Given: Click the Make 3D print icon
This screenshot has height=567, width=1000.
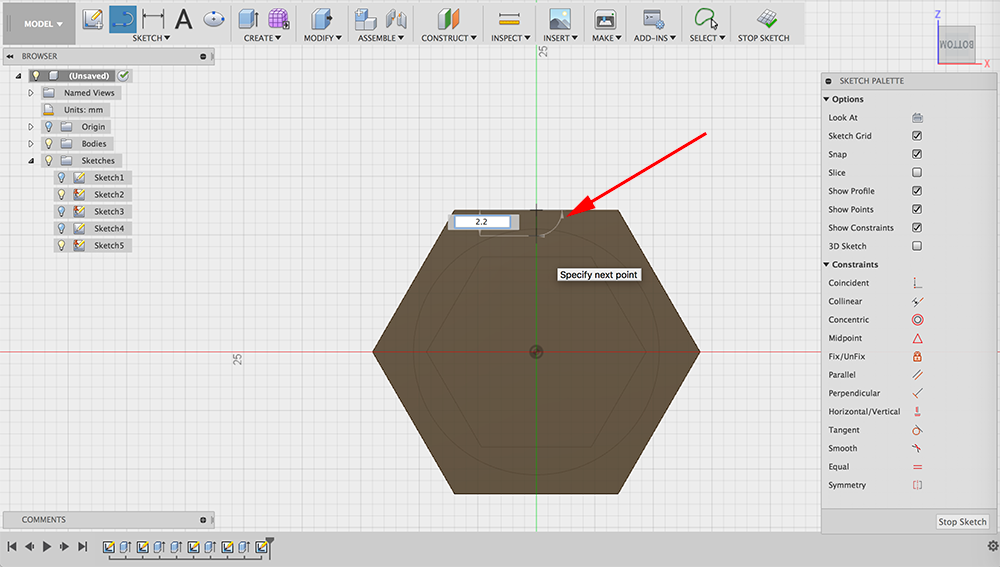Looking at the screenshot, I should [x=605, y=20].
